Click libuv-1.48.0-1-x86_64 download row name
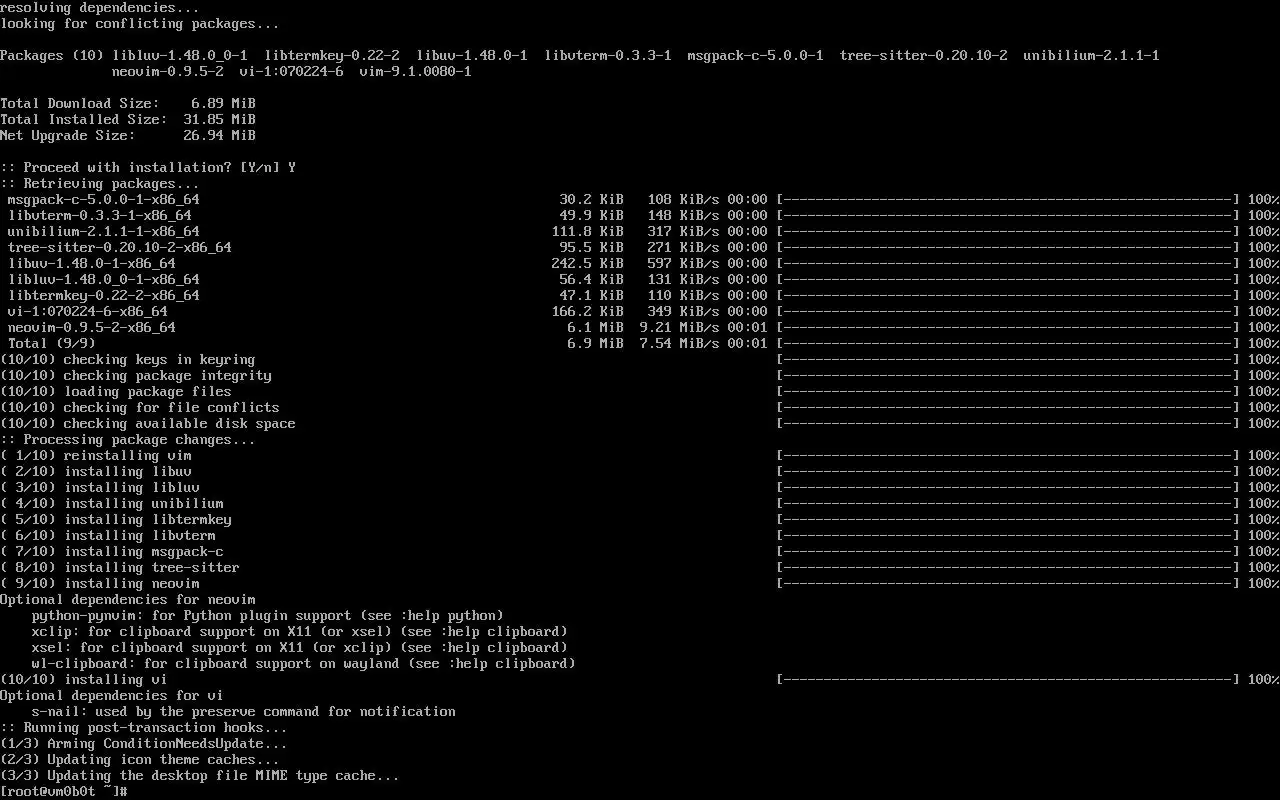The width and height of the screenshot is (1280, 800). point(92,263)
